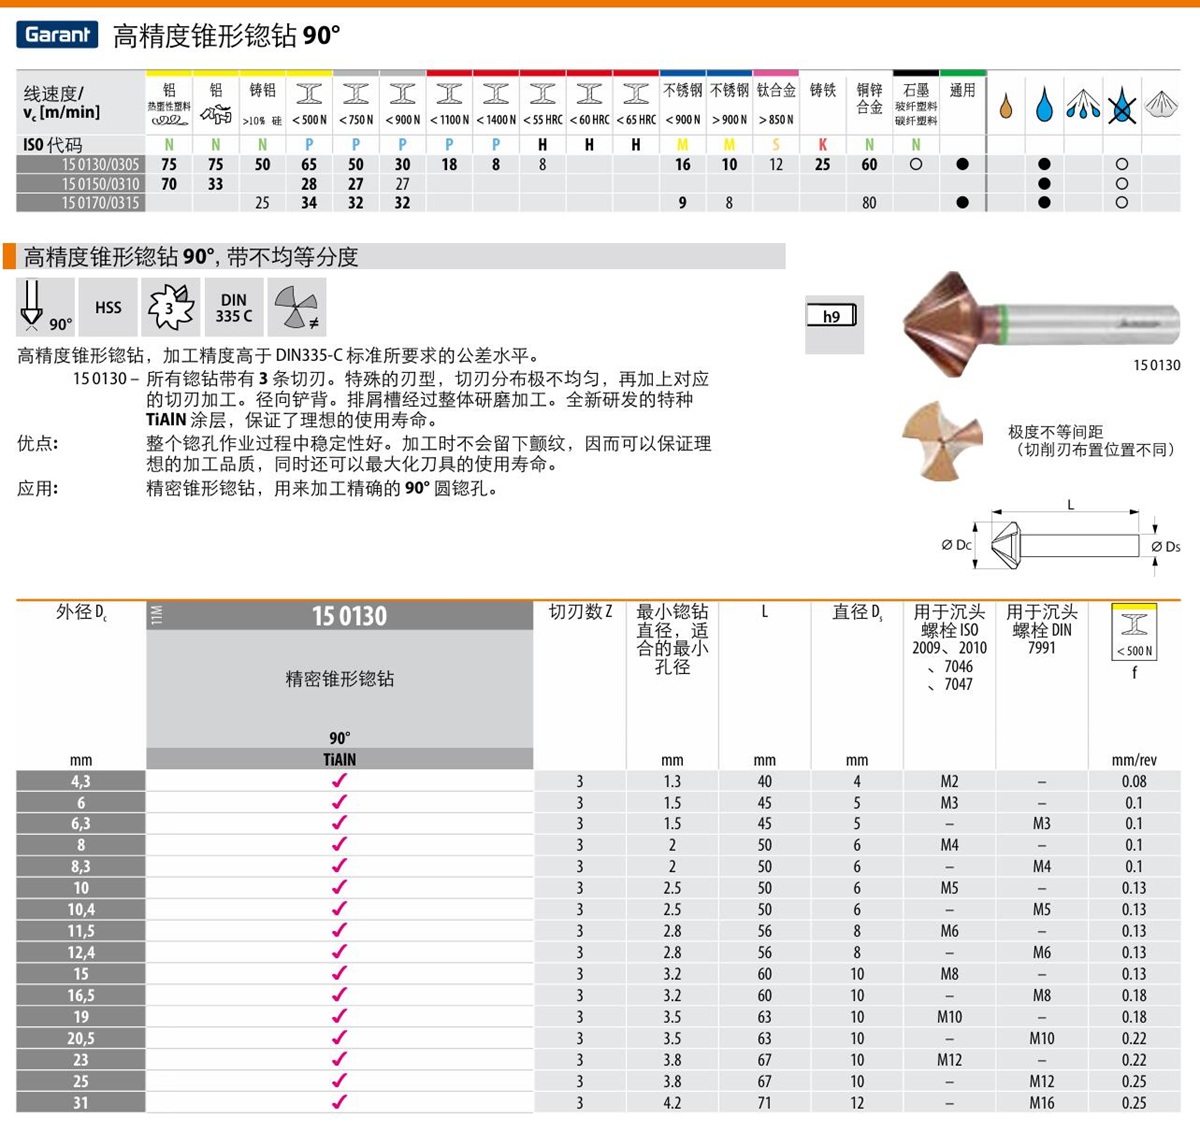The height and width of the screenshot is (1132, 1200).
Task: Click the 直径 Ds column header
Action: 858,612
